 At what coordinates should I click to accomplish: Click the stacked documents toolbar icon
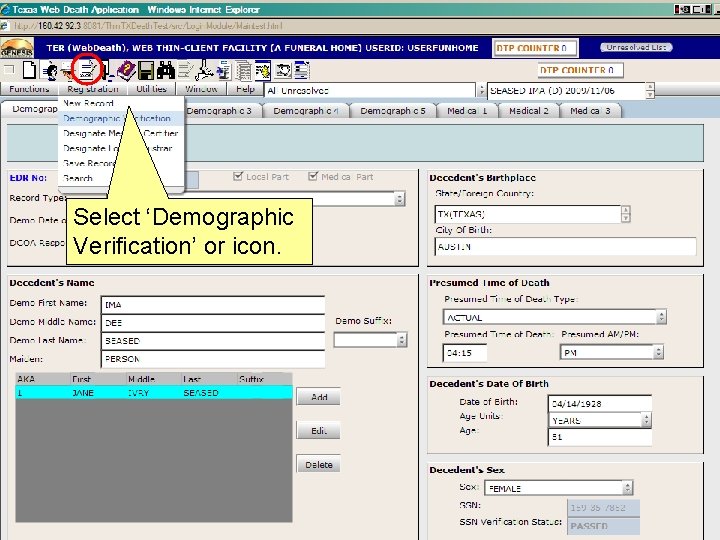point(244,71)
